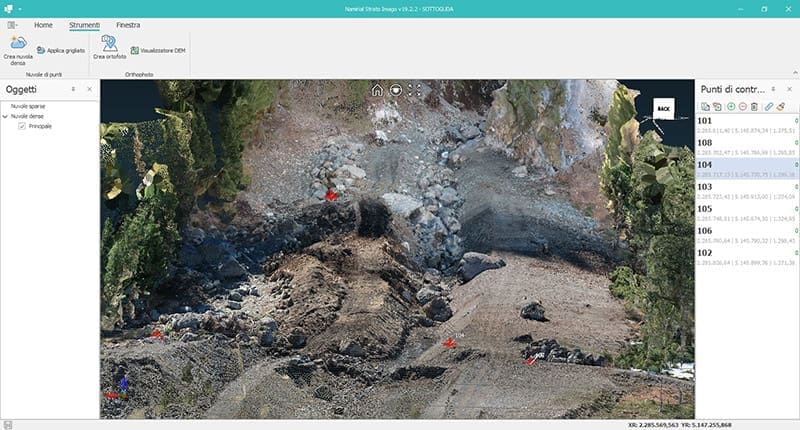Open the Finestra ribbon tab
The height and width of the screenshot is (430, 800).
click(128, 24)
